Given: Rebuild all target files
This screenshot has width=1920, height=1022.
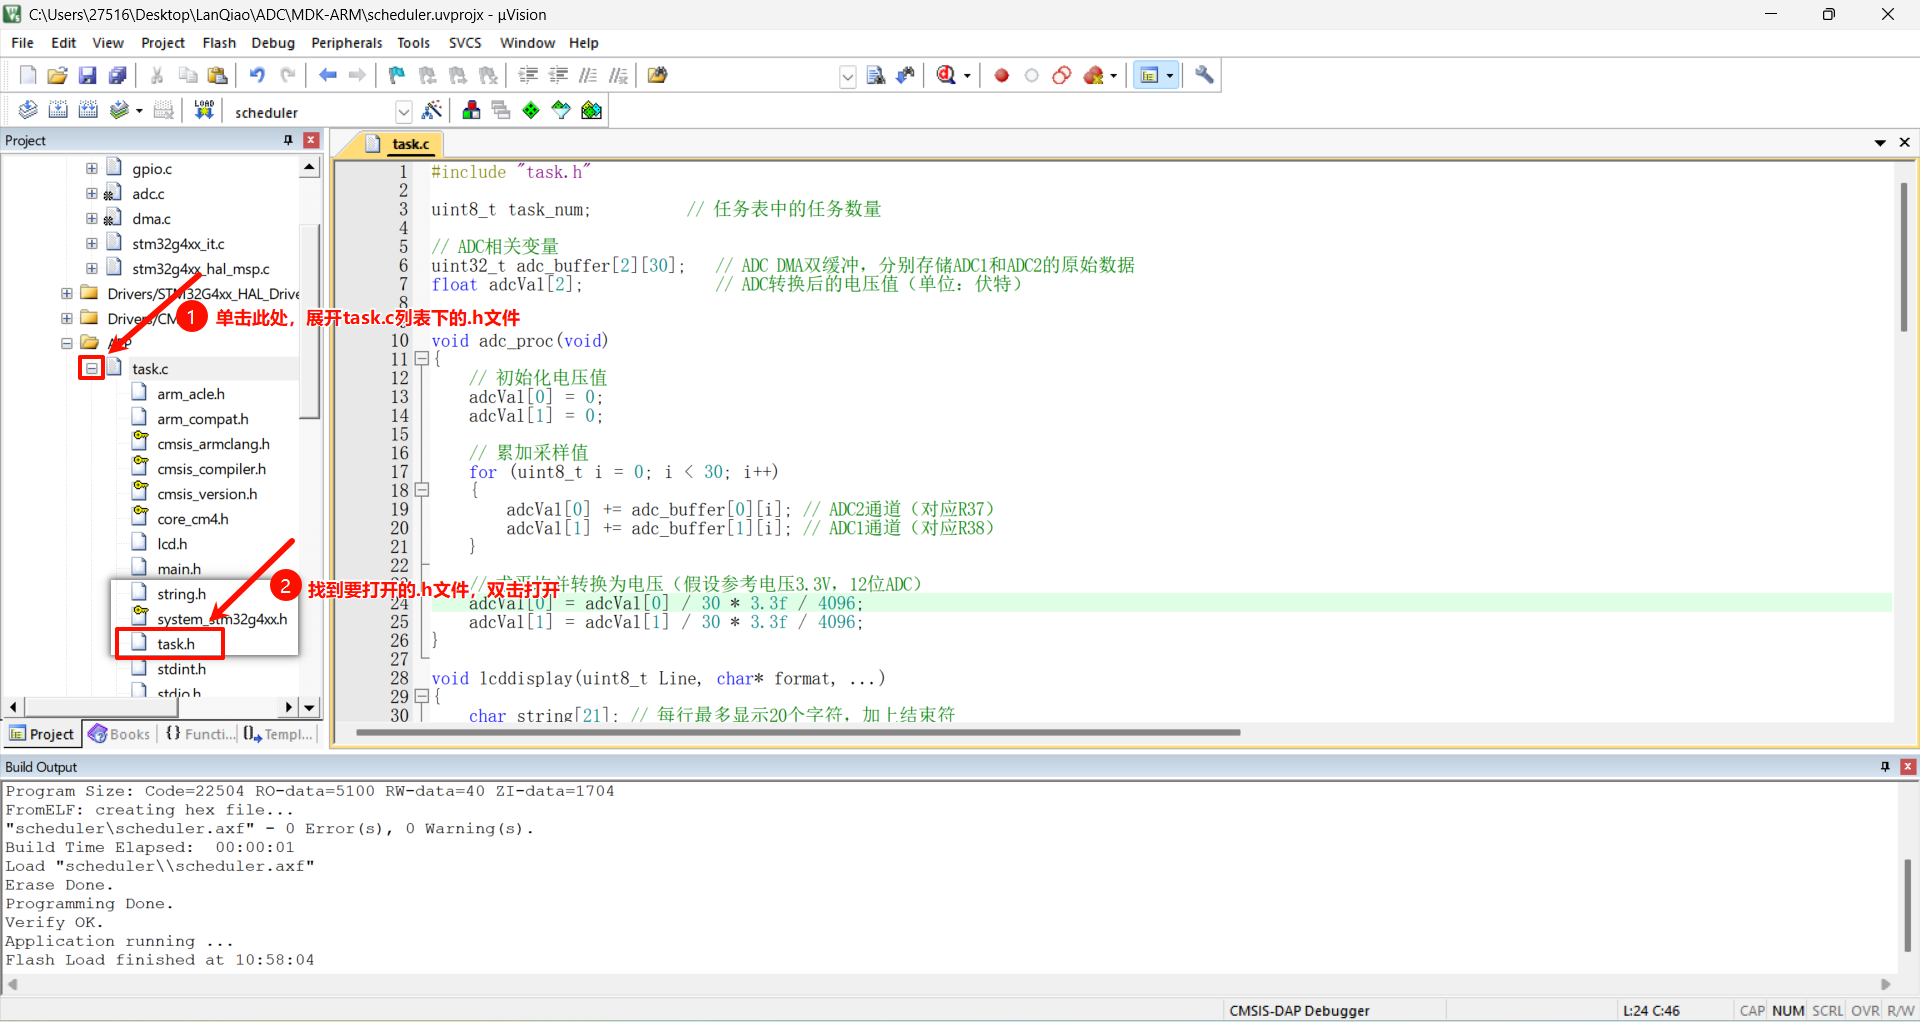Looking at the screenshot, I should [x=88, y=110].
